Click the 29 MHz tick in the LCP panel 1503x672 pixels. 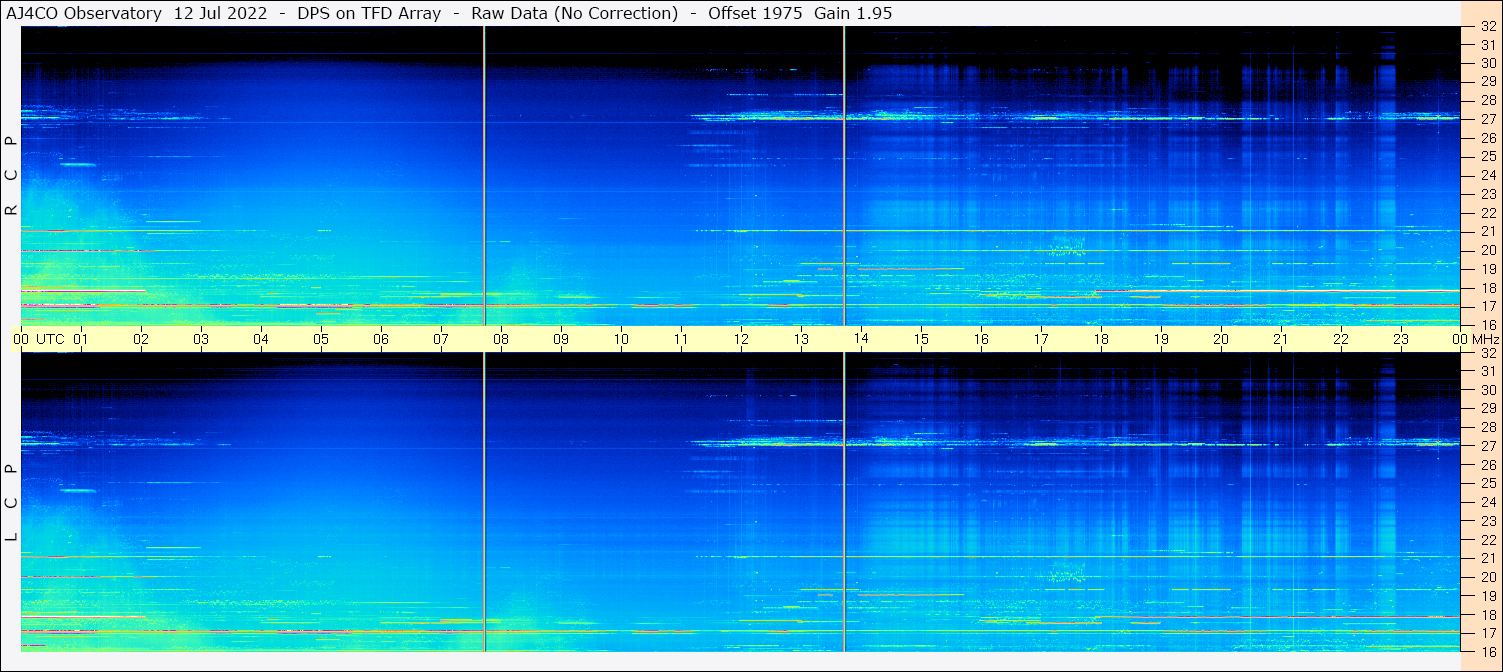click(x=1488, y=408)
